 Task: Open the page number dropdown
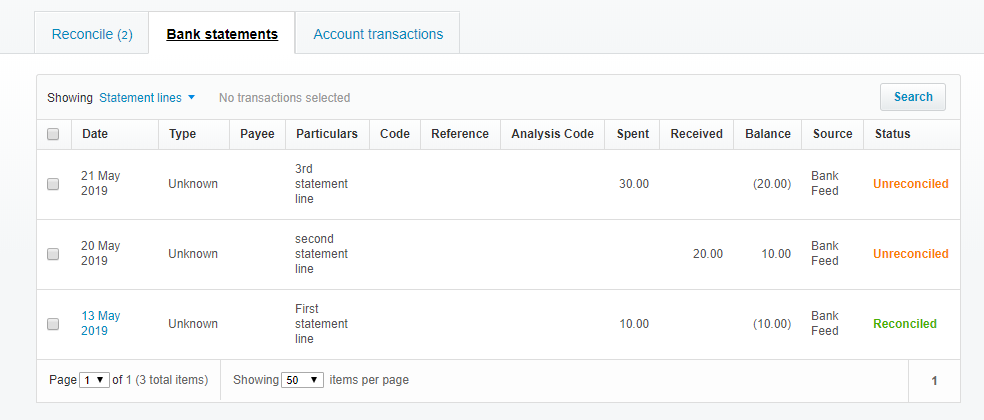pyautogui.click(x=94, y=380)
